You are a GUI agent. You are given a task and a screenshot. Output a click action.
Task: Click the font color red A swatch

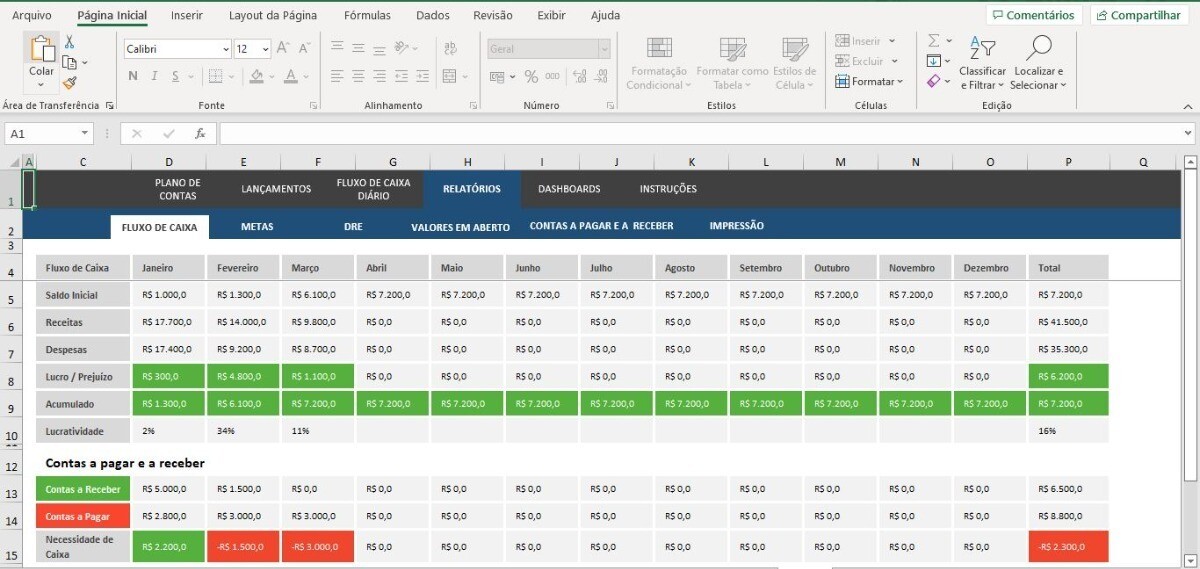tap(291, 76)
